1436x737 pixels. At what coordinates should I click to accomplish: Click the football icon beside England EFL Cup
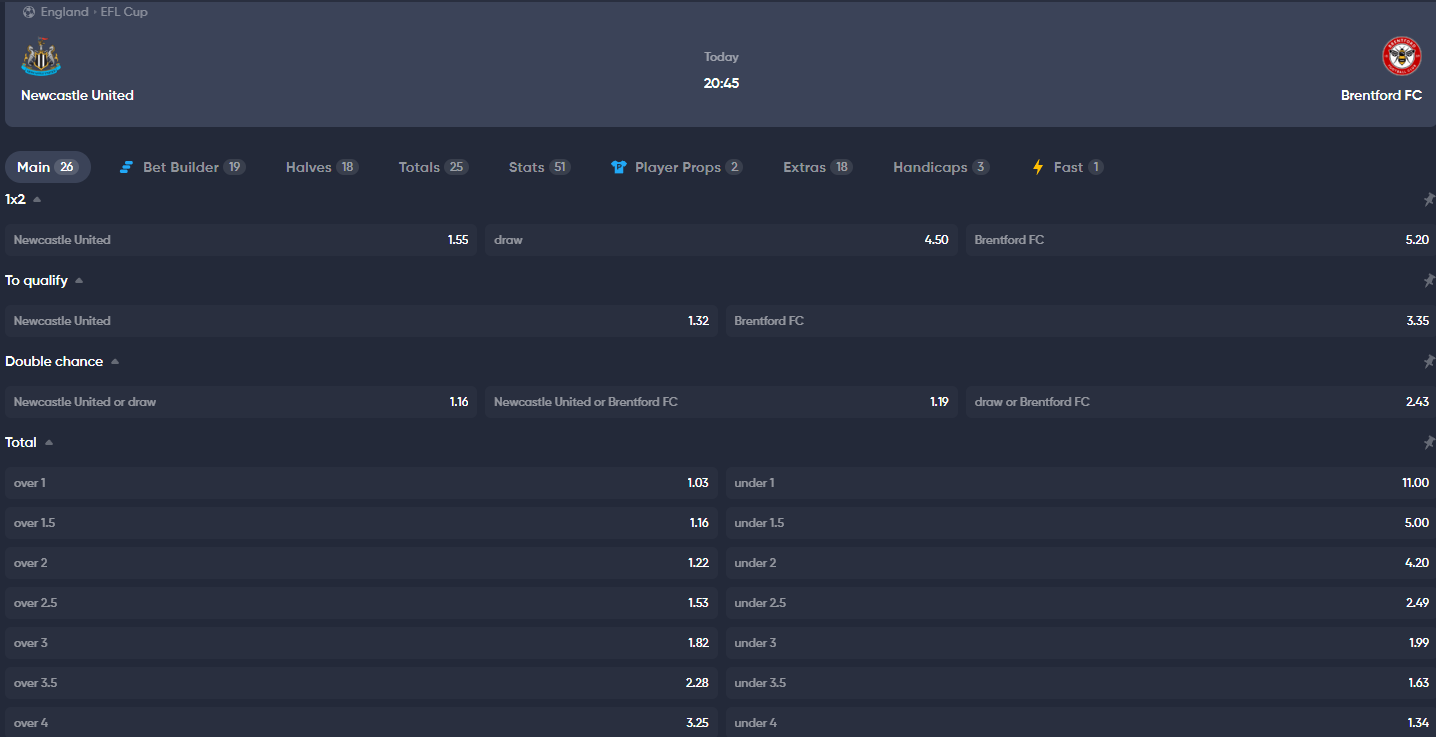point(29,12)
